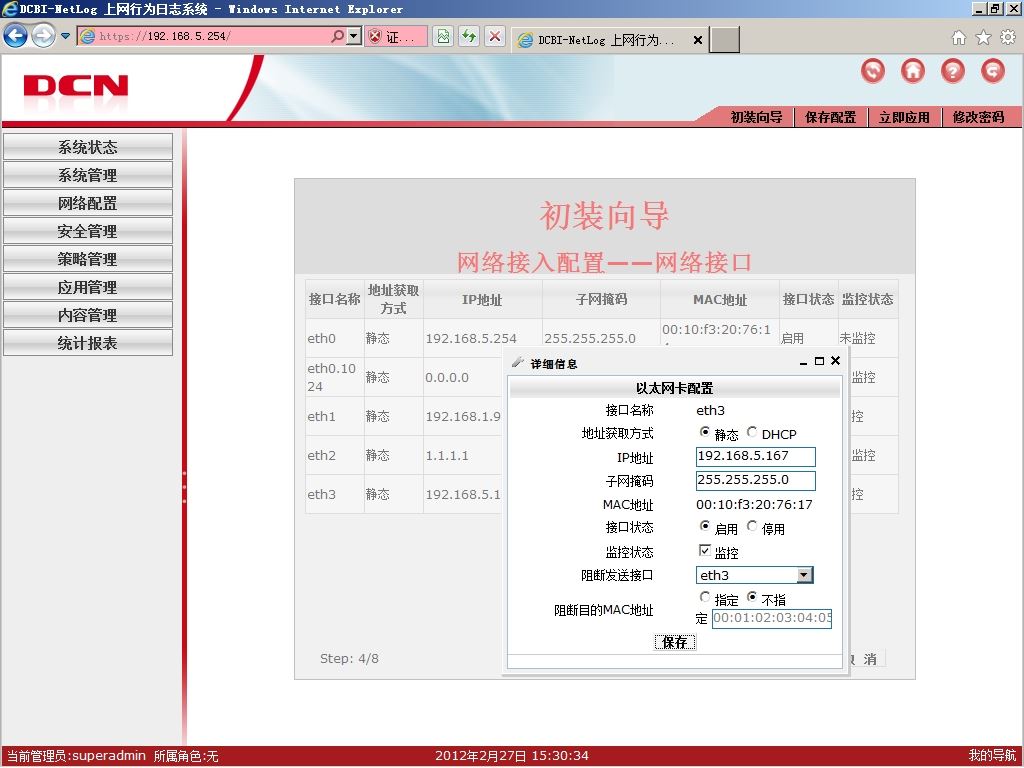Minimize the 详细信息 dialog
Screen dimensions: 1024x768
(803, 362)
